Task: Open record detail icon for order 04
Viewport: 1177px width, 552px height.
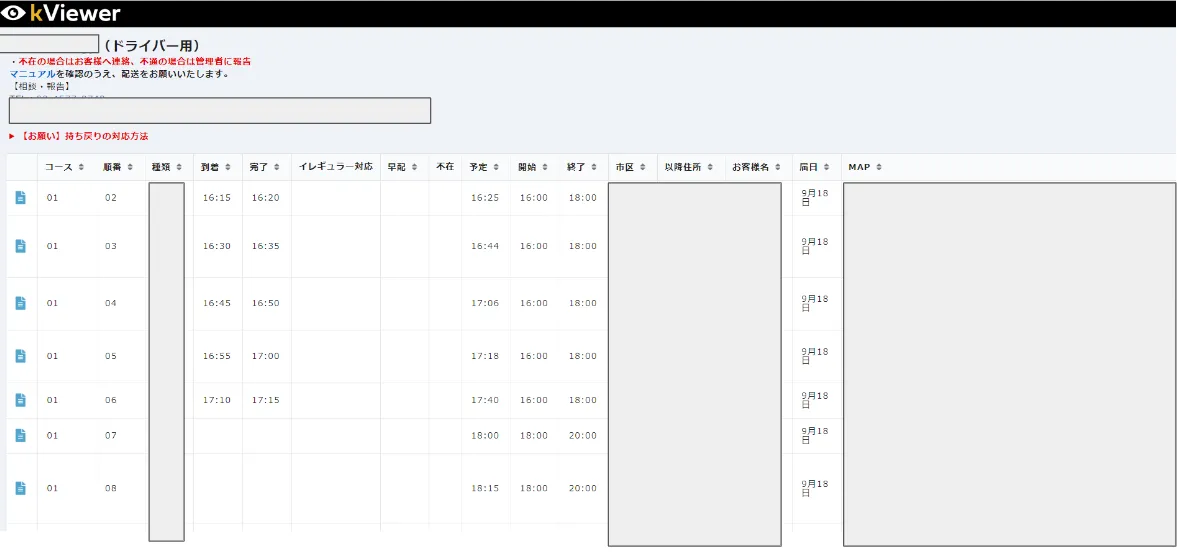Action: 21,303
